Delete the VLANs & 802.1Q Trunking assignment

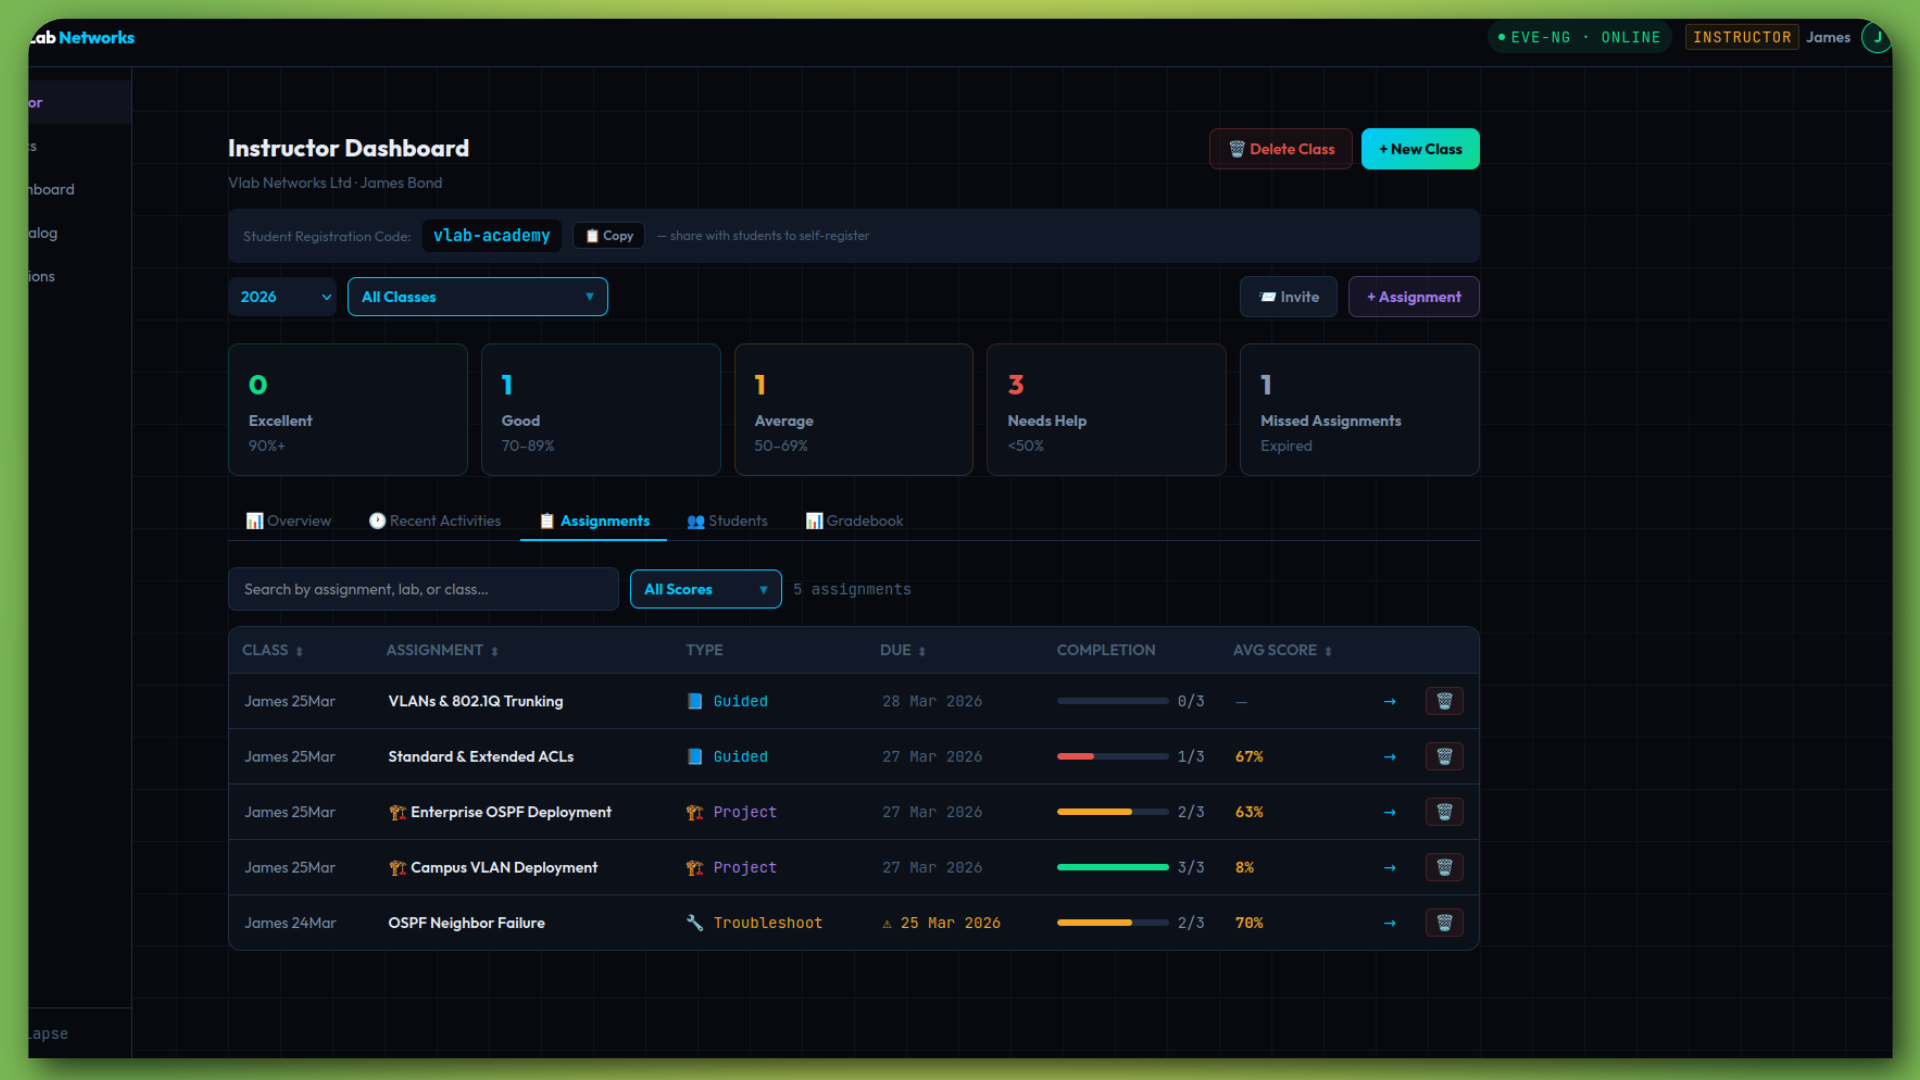tap(1444, 701)
